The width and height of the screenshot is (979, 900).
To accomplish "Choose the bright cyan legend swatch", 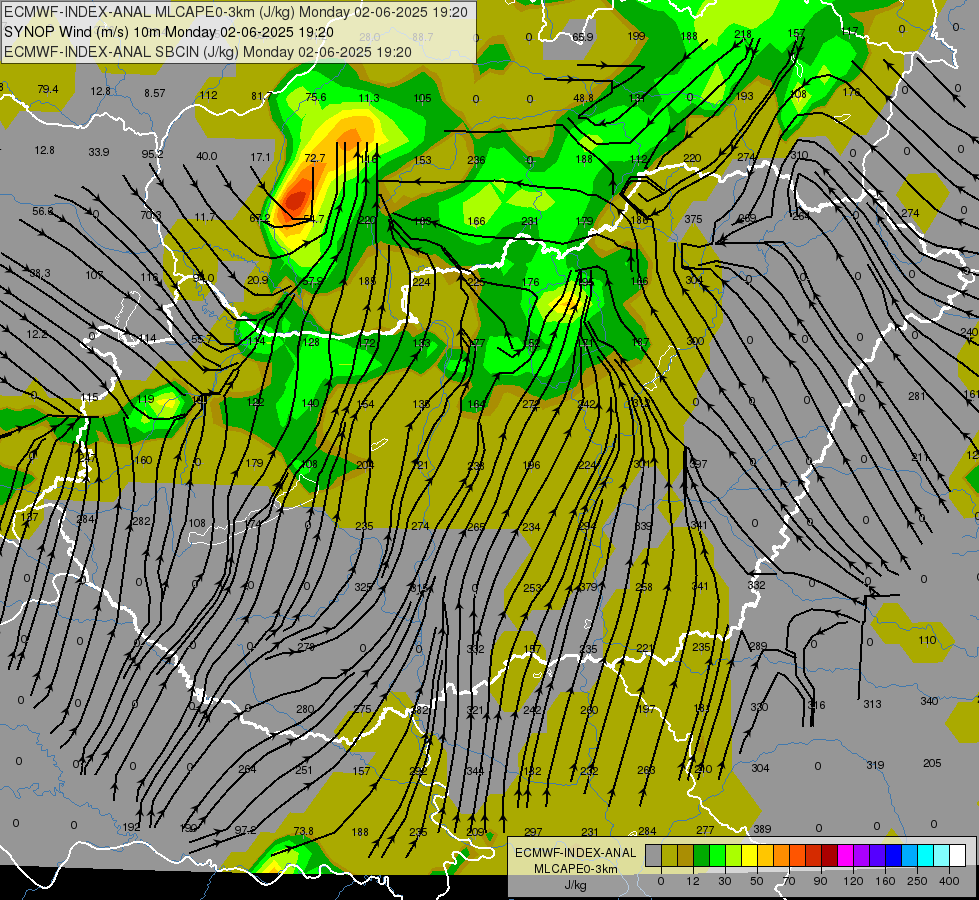I will pos(926,856).
